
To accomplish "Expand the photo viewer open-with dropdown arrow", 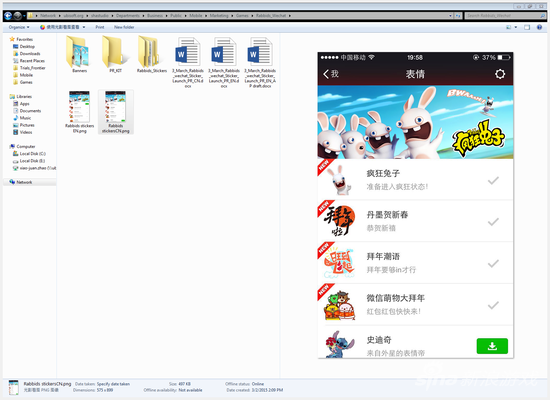I will [x=84, y=27].
